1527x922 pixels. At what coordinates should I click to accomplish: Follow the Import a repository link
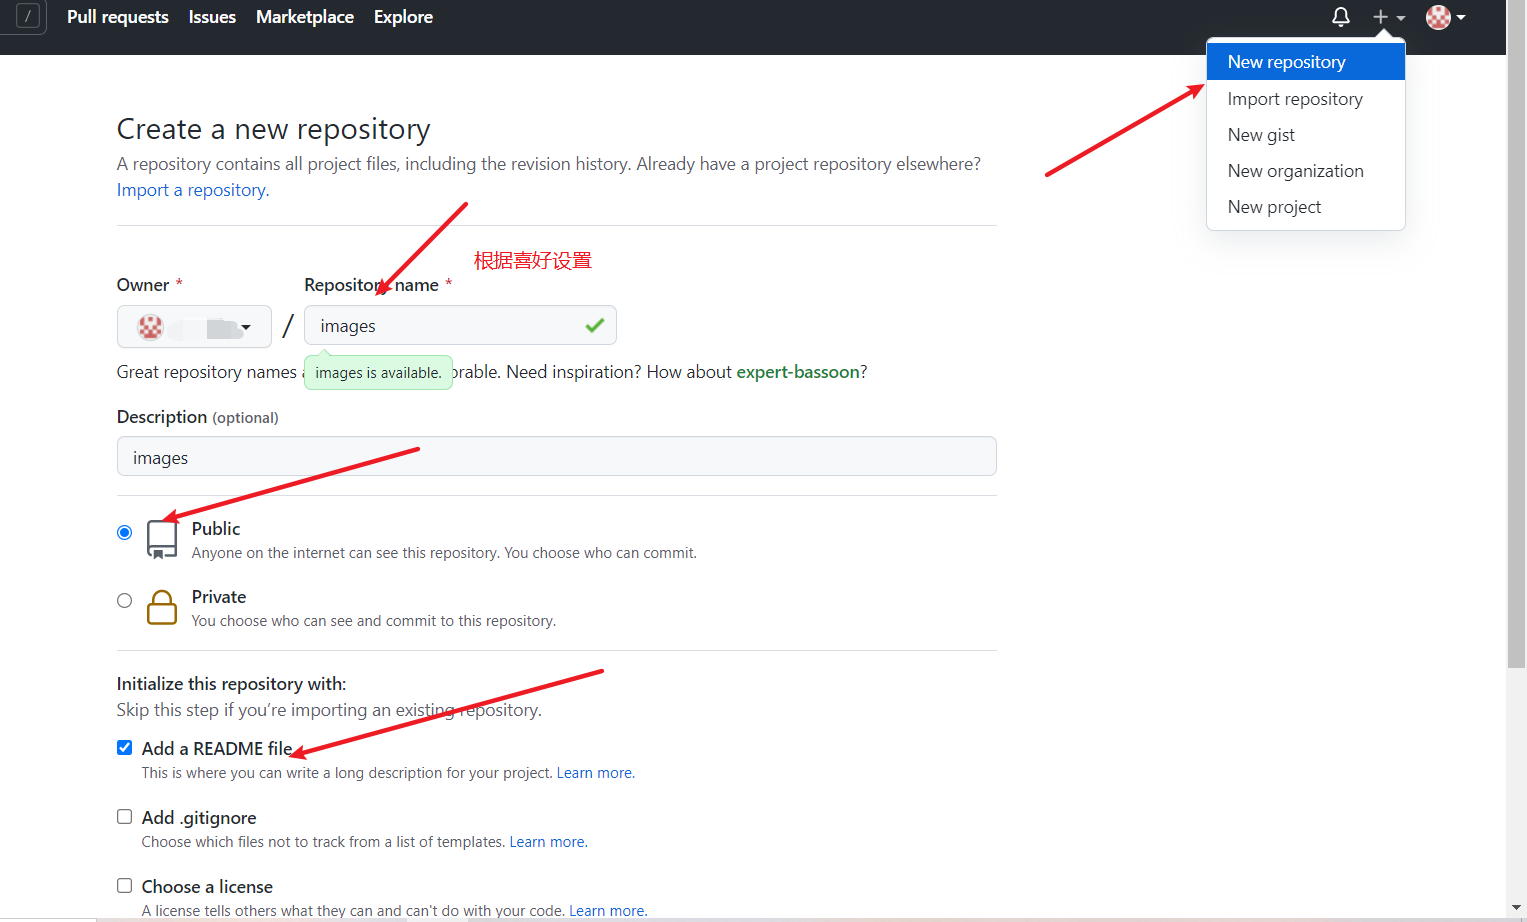(192, 190)
